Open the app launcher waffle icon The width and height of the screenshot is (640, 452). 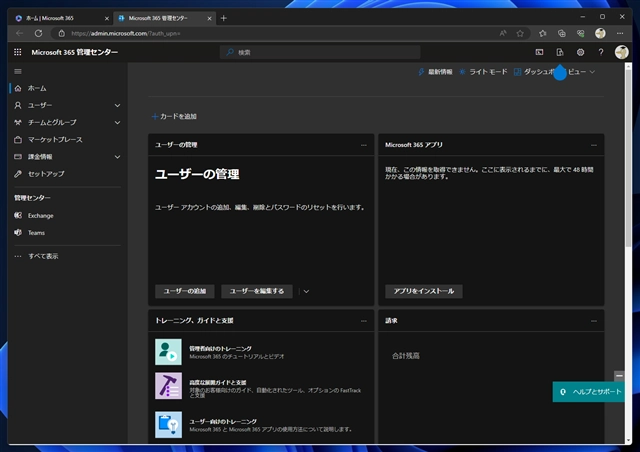(18, 52)
